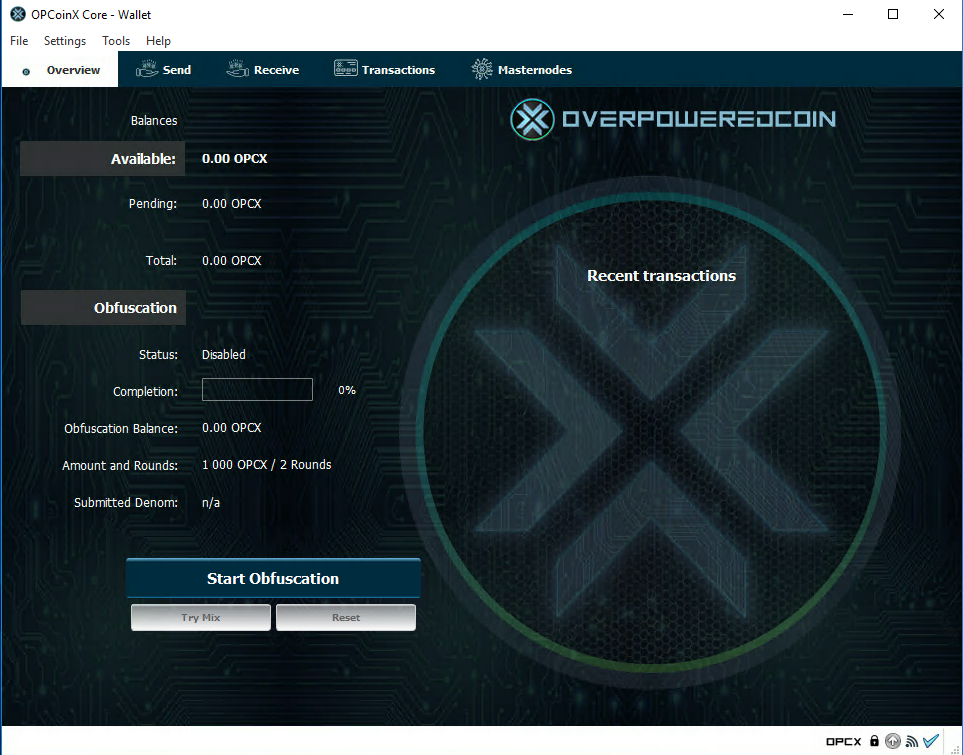This screenshot has height=755, width=963.
Task: Go to the Receive tab
Action: tap(263, 70)
